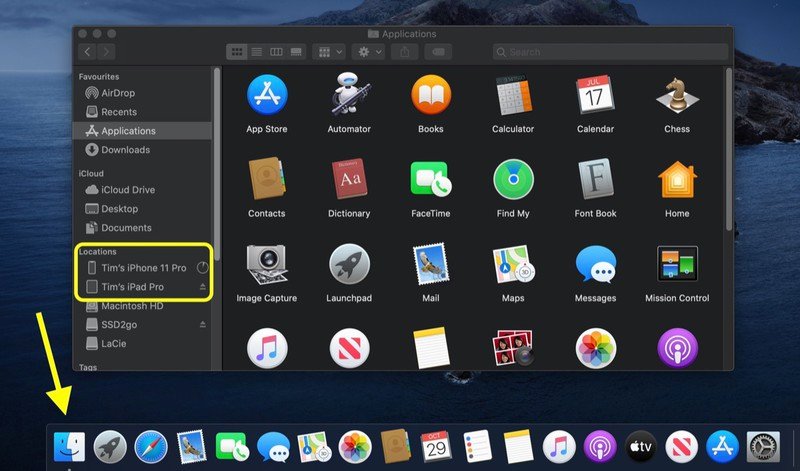Image resolution: width=800 pixels, height=471 pixels.
Task: Go back using the back arrow button
Action: 89,51
